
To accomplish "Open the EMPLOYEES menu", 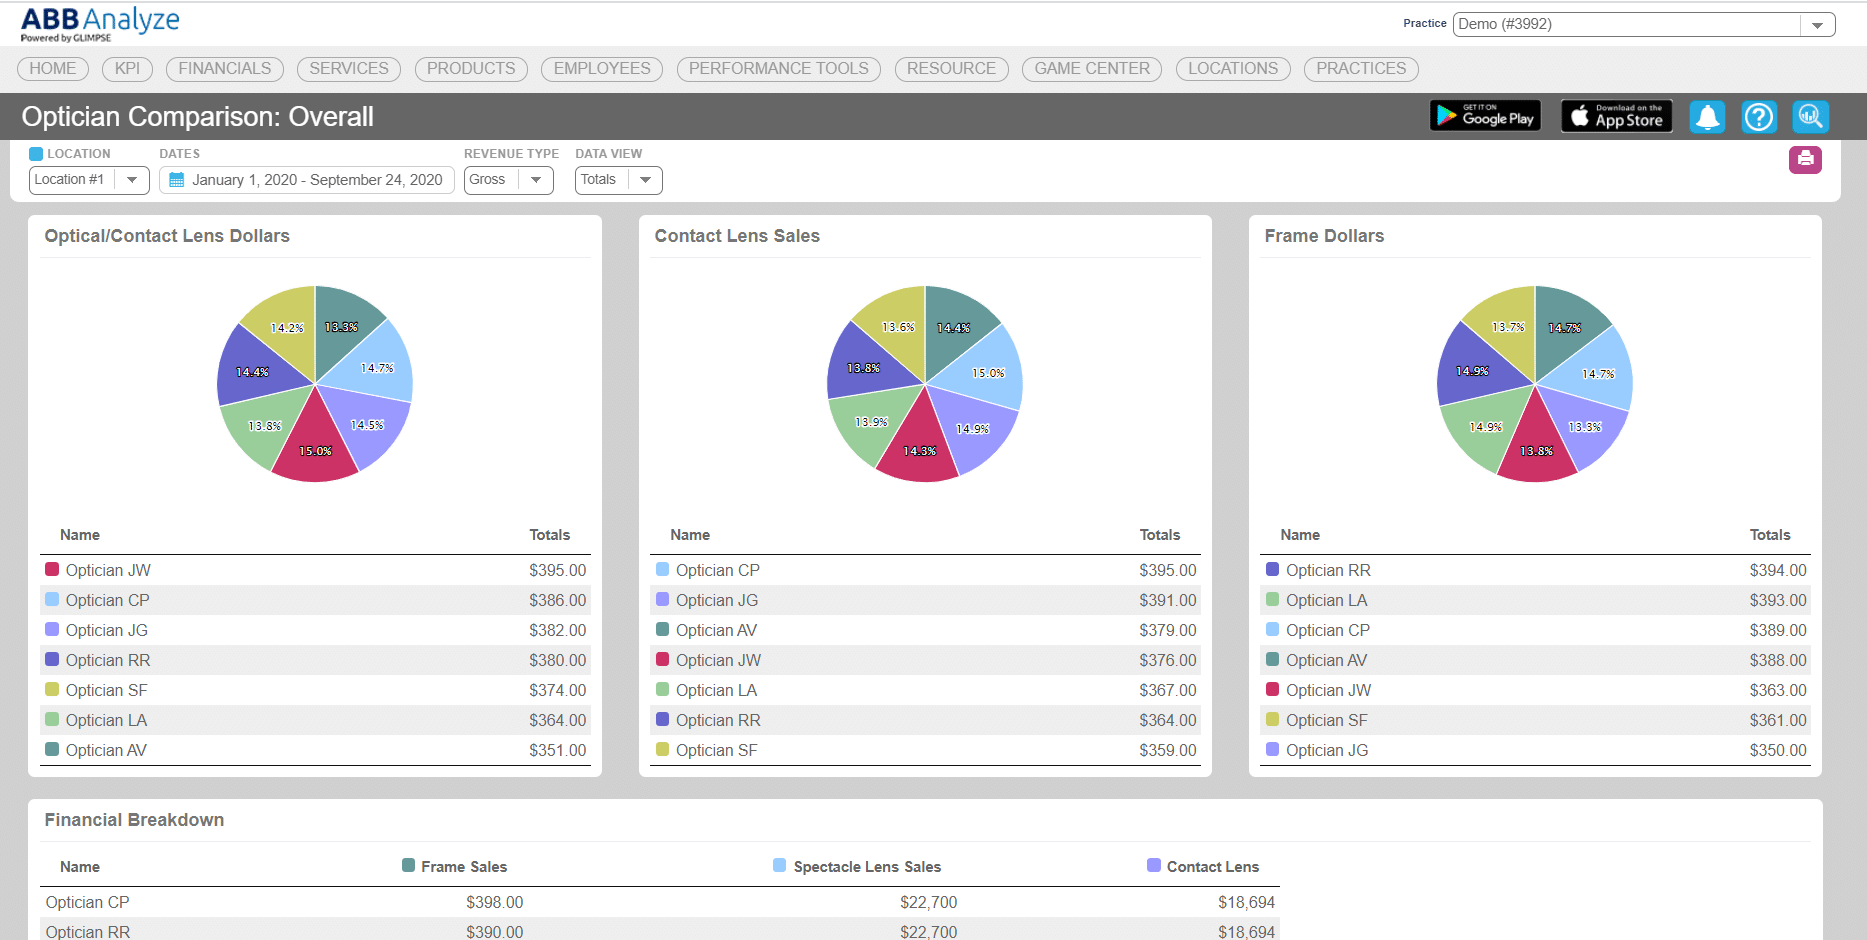I will coord(602,69).
